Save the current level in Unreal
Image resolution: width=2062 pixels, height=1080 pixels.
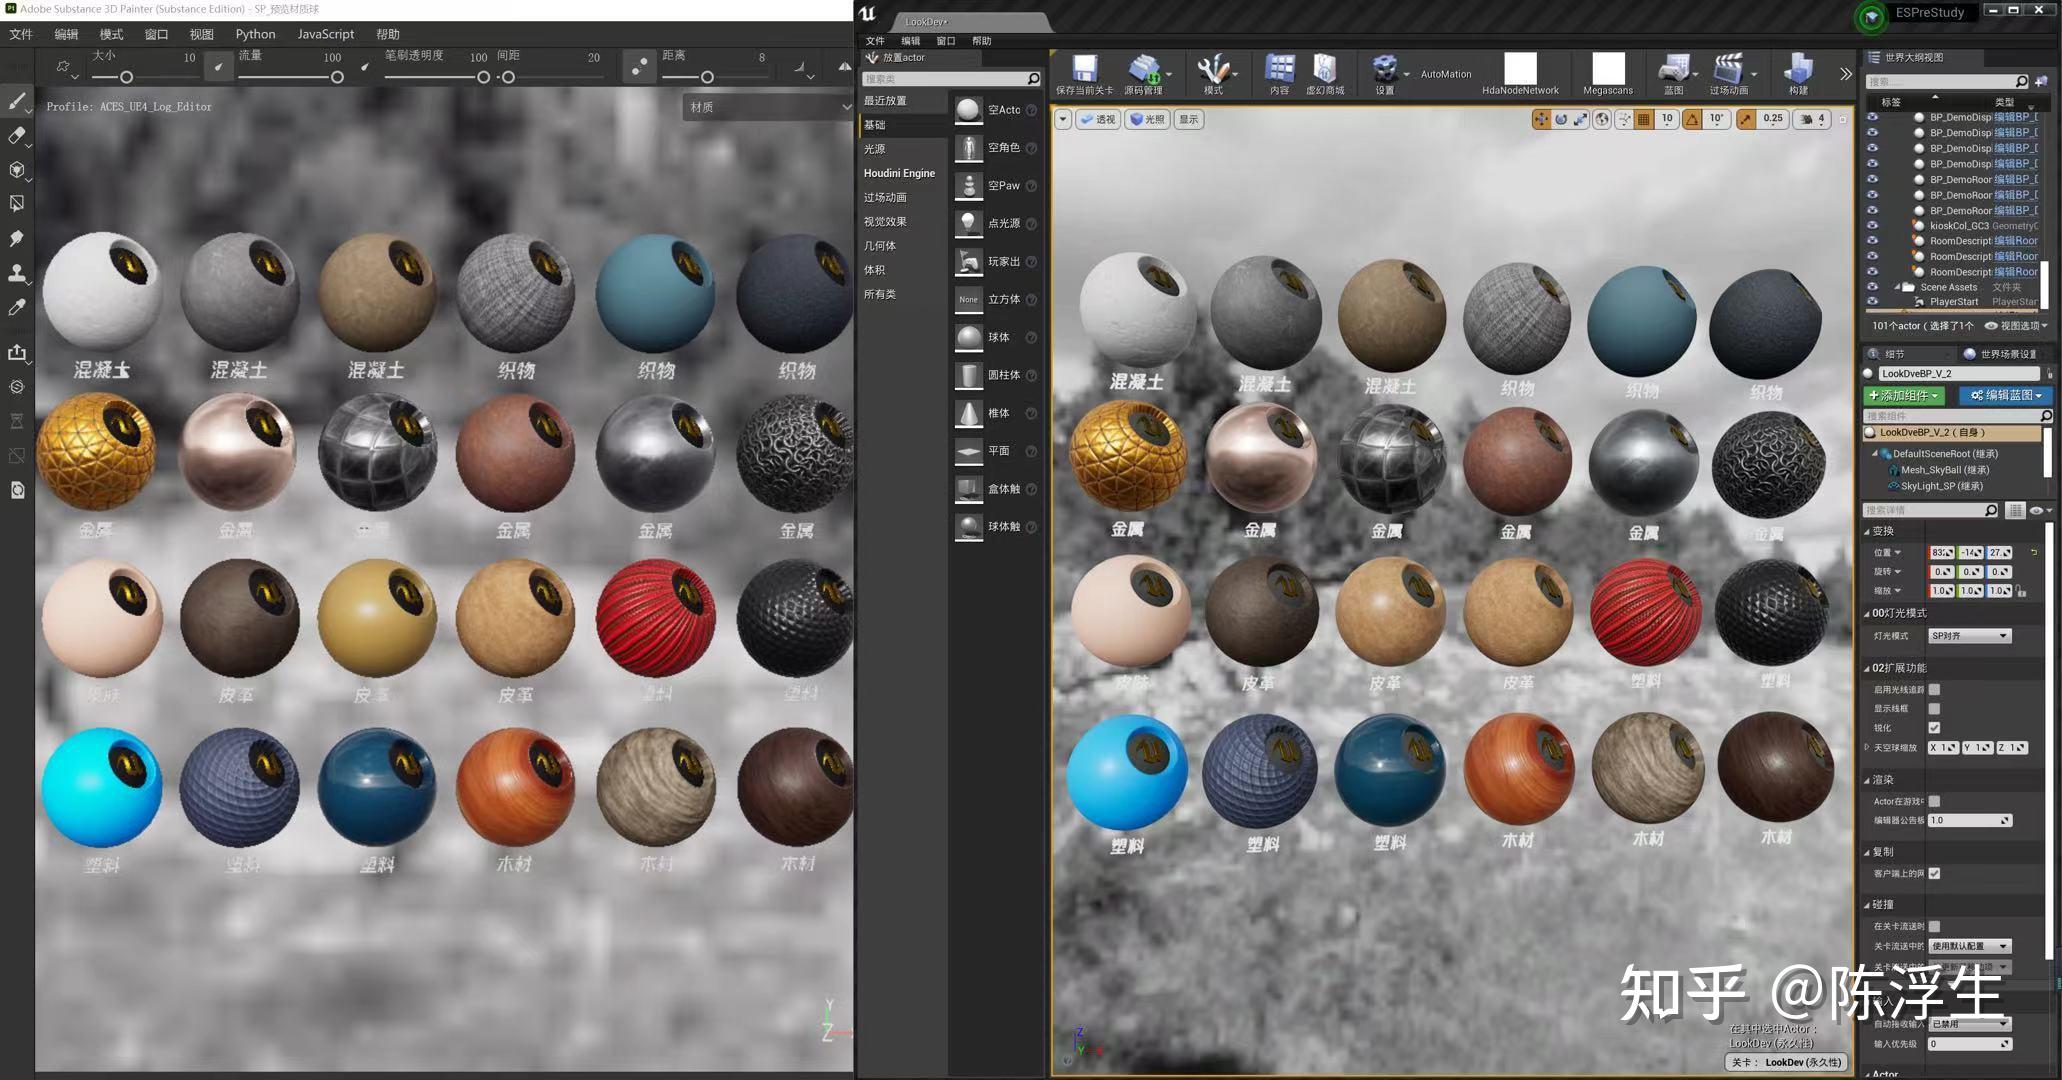1083,73
